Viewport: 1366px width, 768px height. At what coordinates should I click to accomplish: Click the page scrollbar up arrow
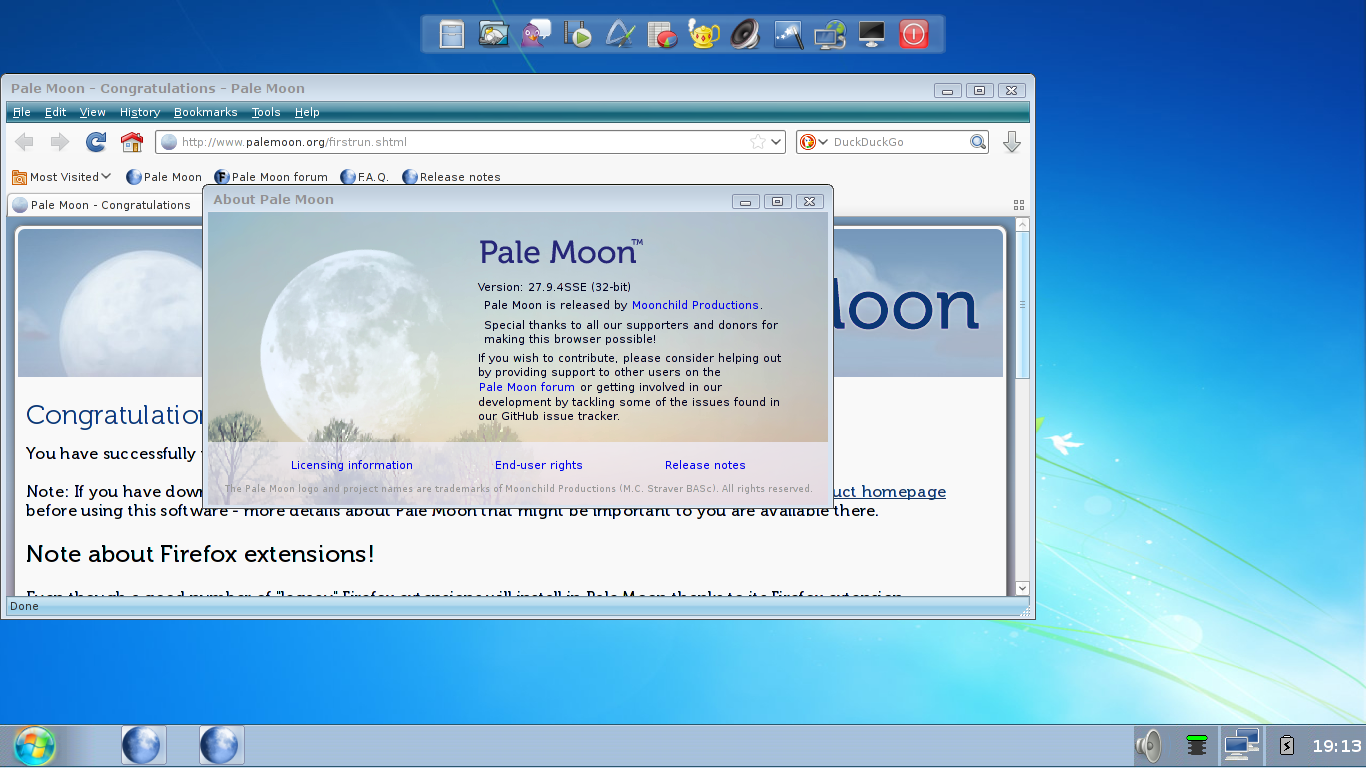(x=1022, y=225)
